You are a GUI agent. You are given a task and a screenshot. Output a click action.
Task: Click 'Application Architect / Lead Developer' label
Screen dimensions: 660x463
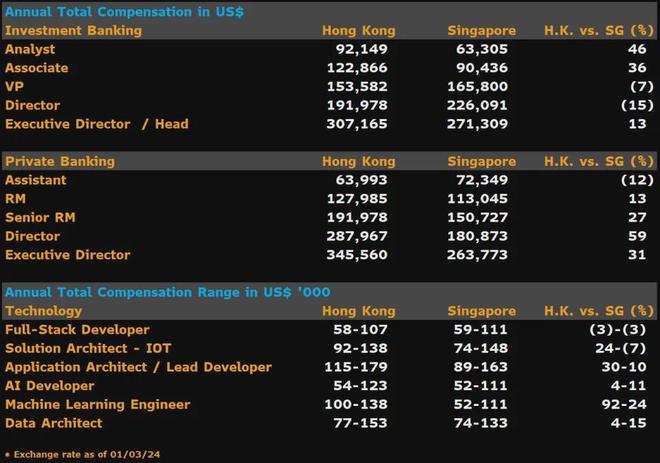(138, 367)
